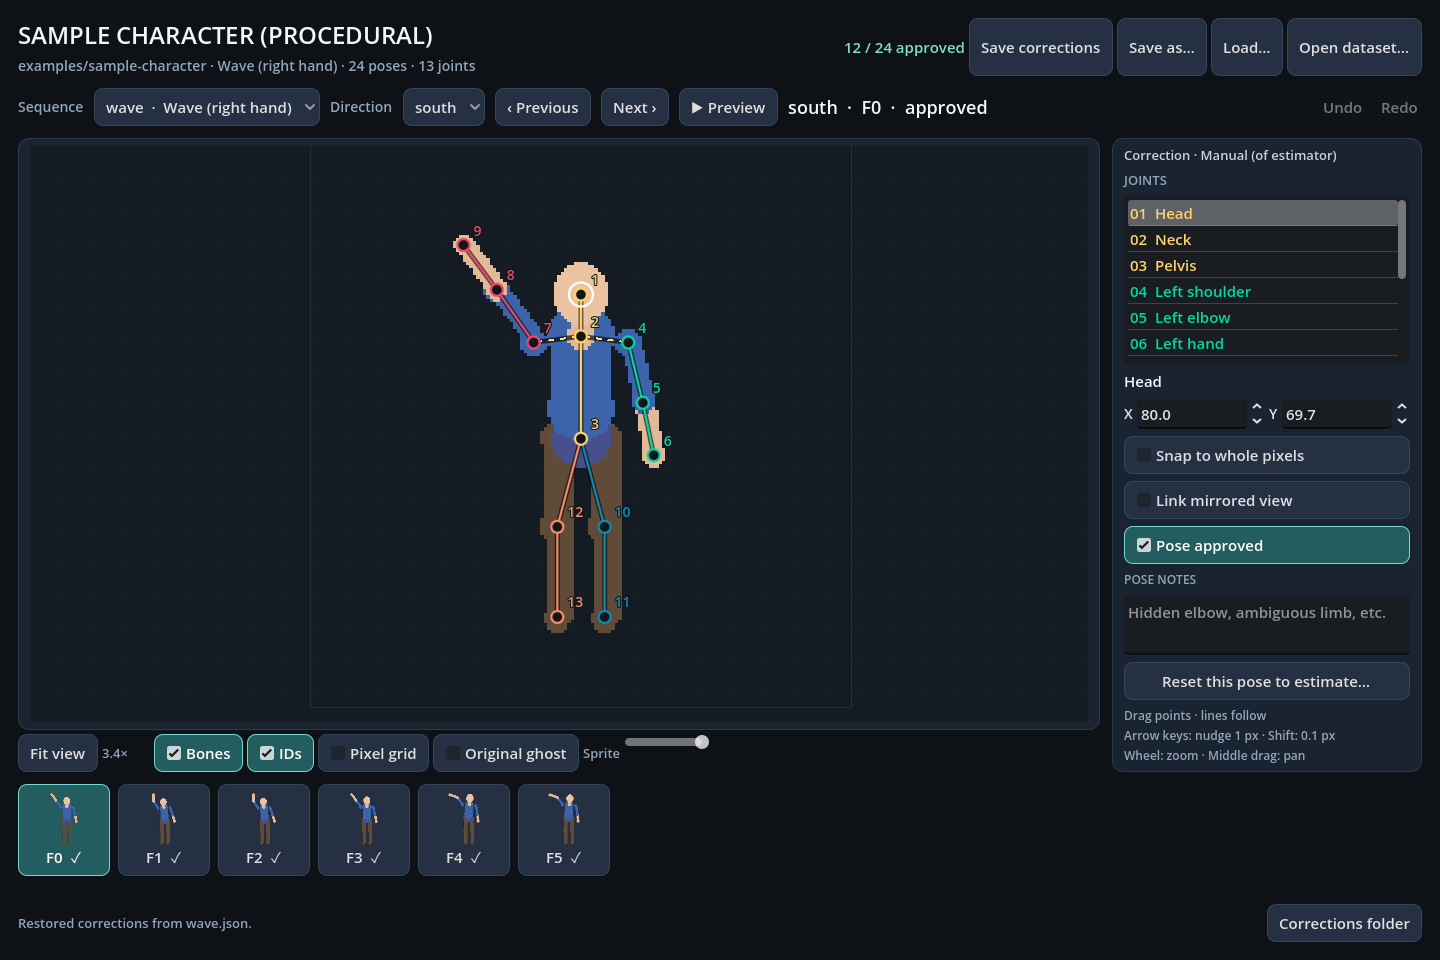The height and width of the screenshot is (960, 1440).
Task: Open the Save as… dialog
Action: pos(1161,47)
